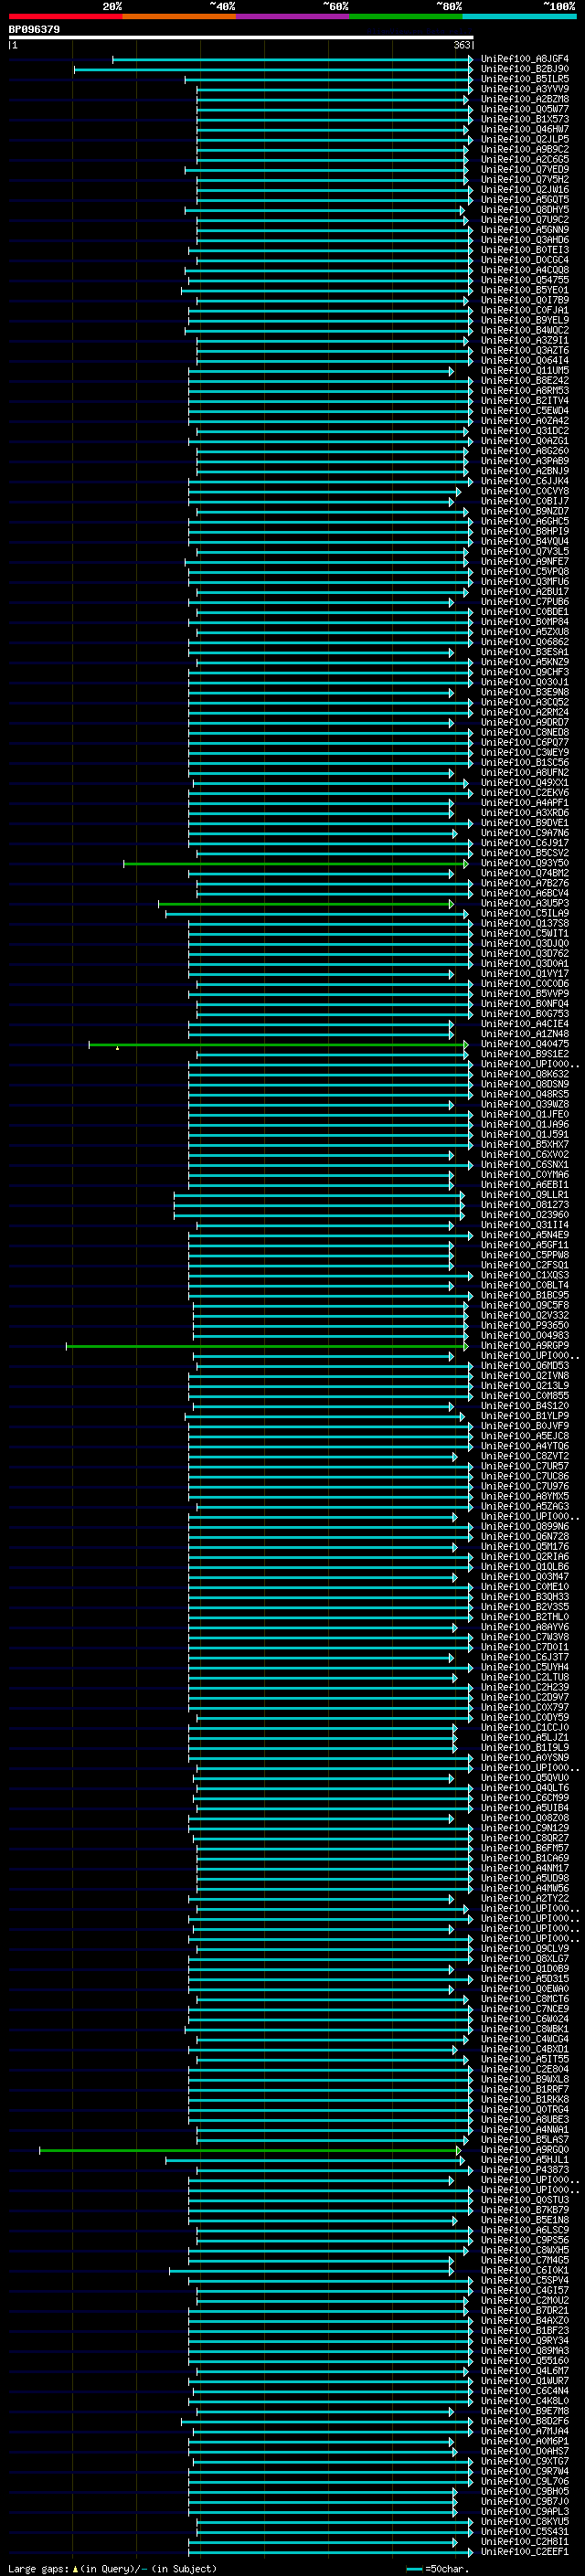The width and height of the screenshot is (585, 2576).
Task: Open hit UniRef100_Q05W77
Action: click(525, 109)
